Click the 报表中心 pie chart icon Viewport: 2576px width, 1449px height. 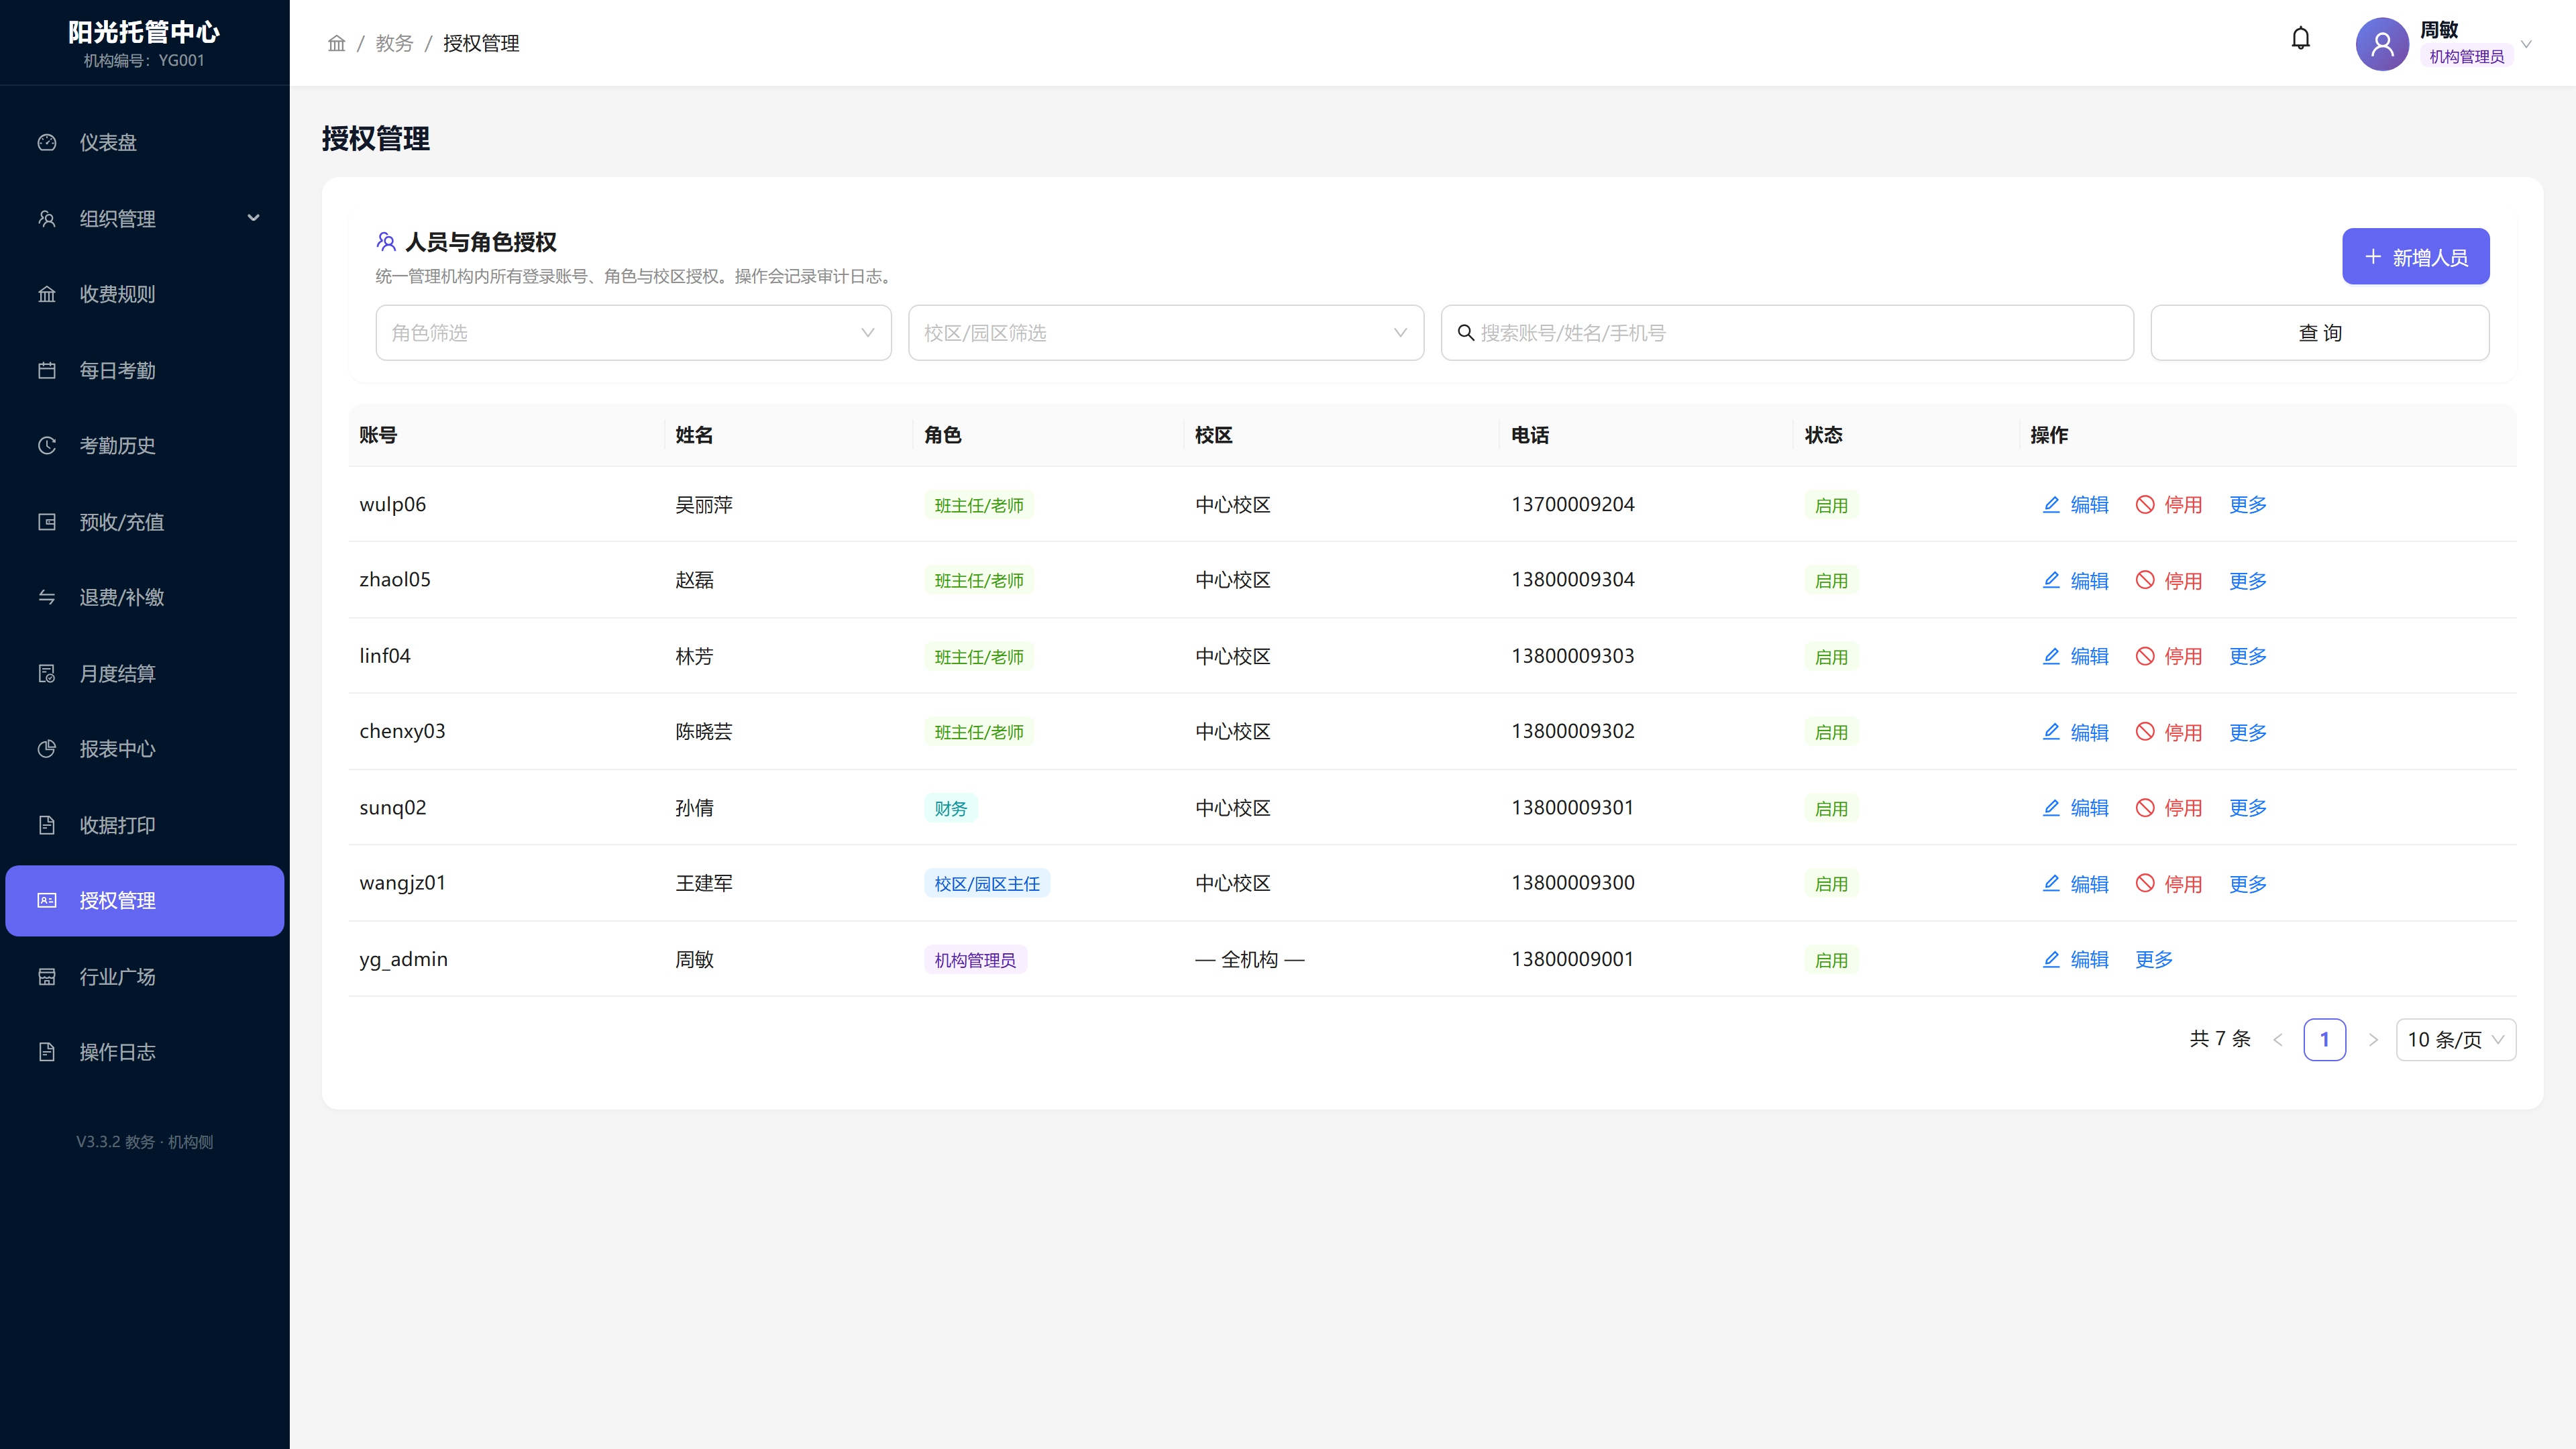tap(47, 748)
